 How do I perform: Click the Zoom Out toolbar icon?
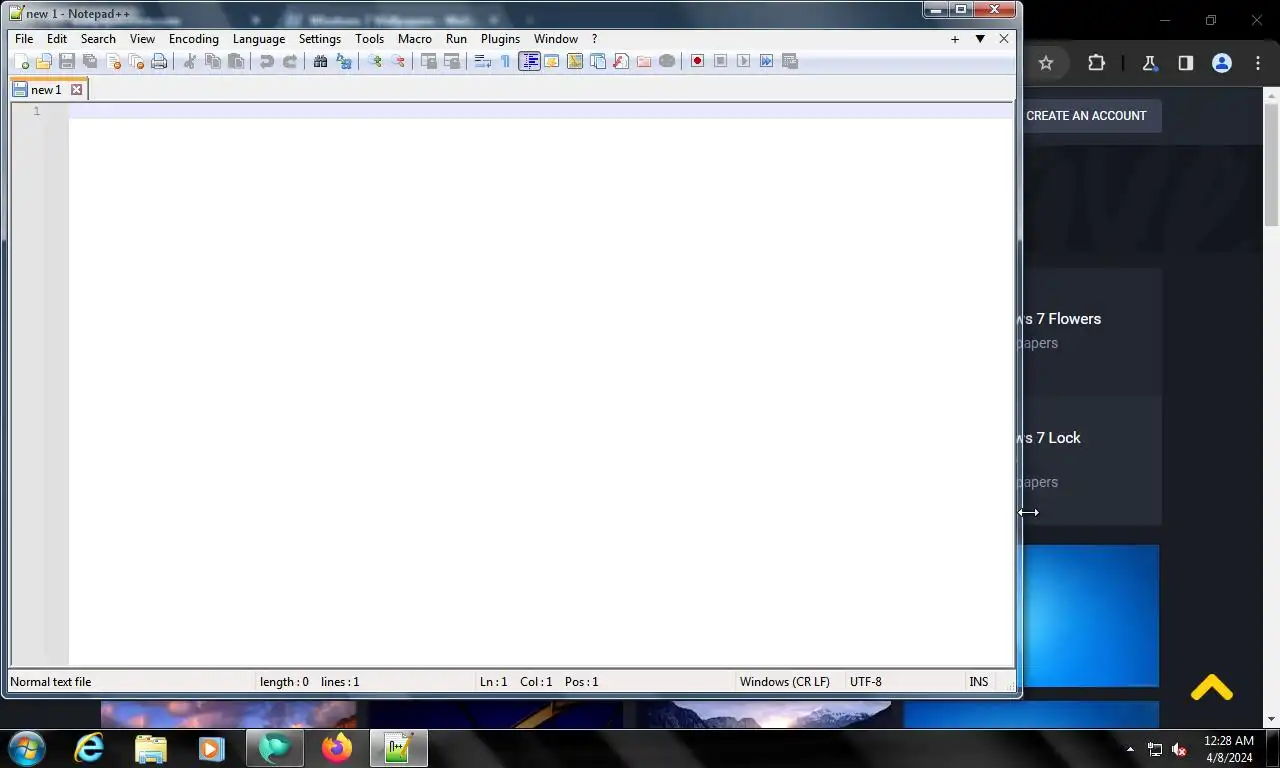click(398, 61)
